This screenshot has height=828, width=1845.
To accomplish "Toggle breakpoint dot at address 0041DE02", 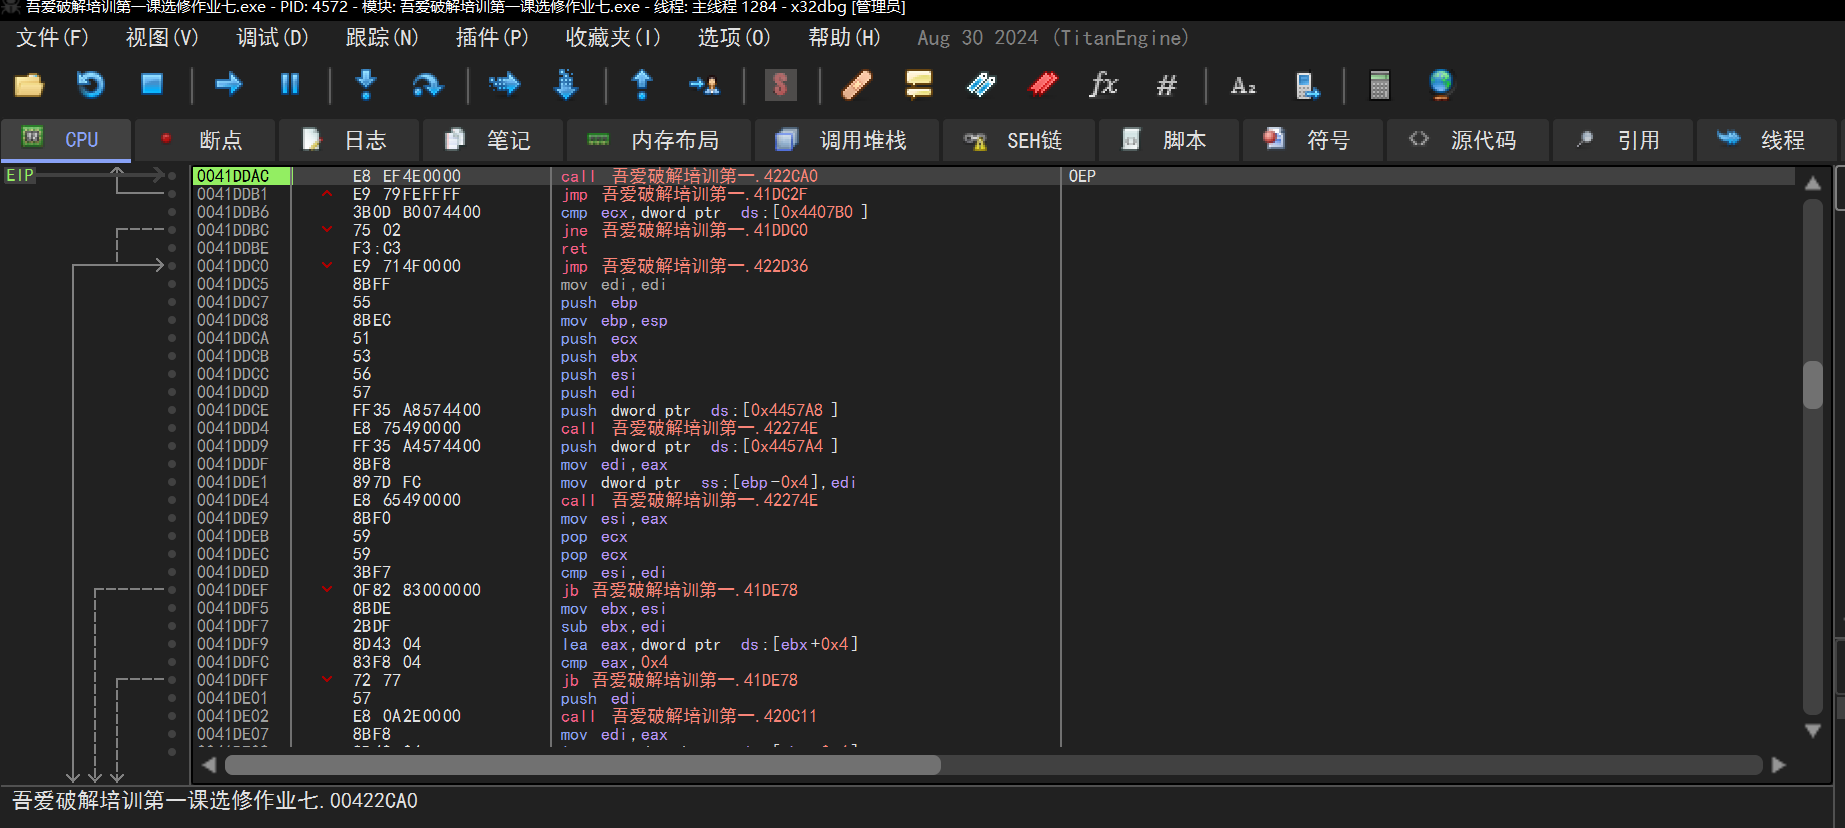I will tap(172, 716).
